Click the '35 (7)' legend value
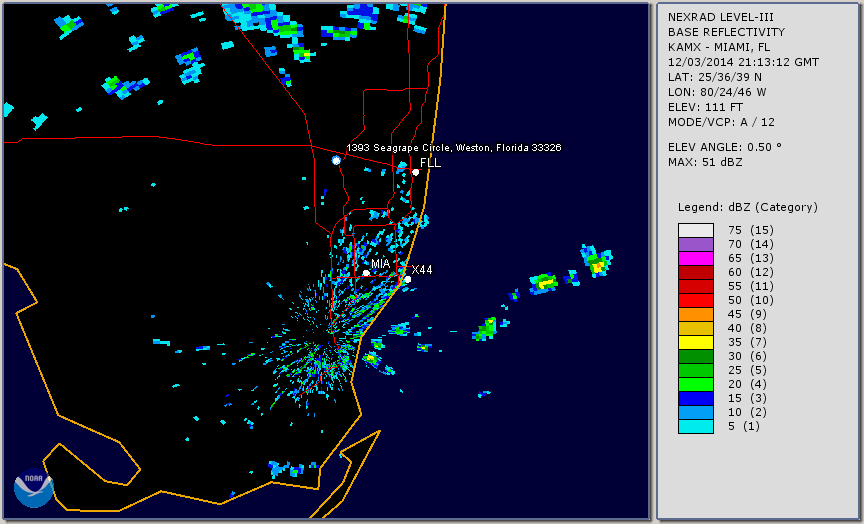Image resolution: width=864 pixels, height=524 pixels. [x=747, y=343]
